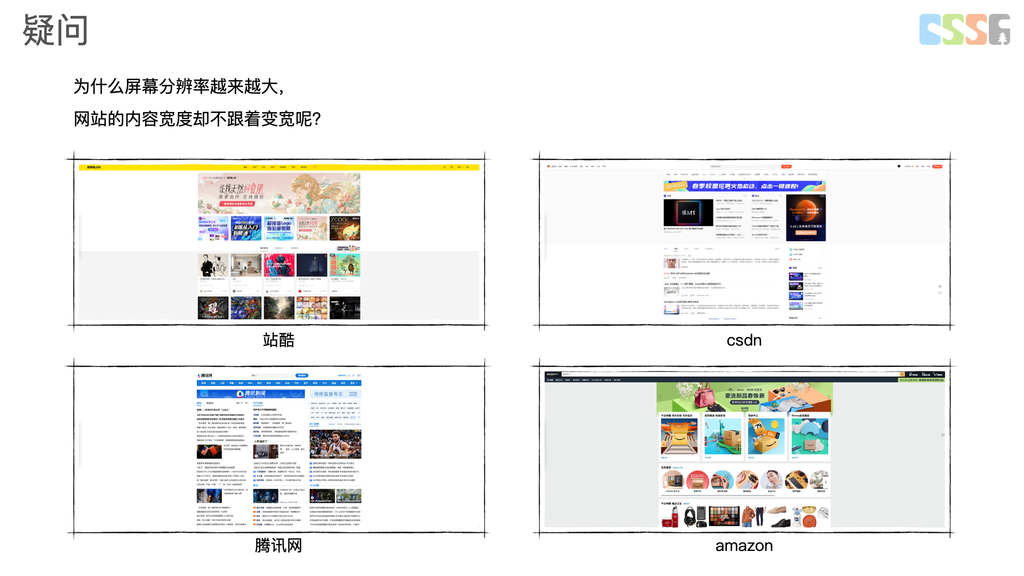This screenshot has height=576, width=1024.
Task: Click the floating side icons on the CSDN page
Action: 938,290
